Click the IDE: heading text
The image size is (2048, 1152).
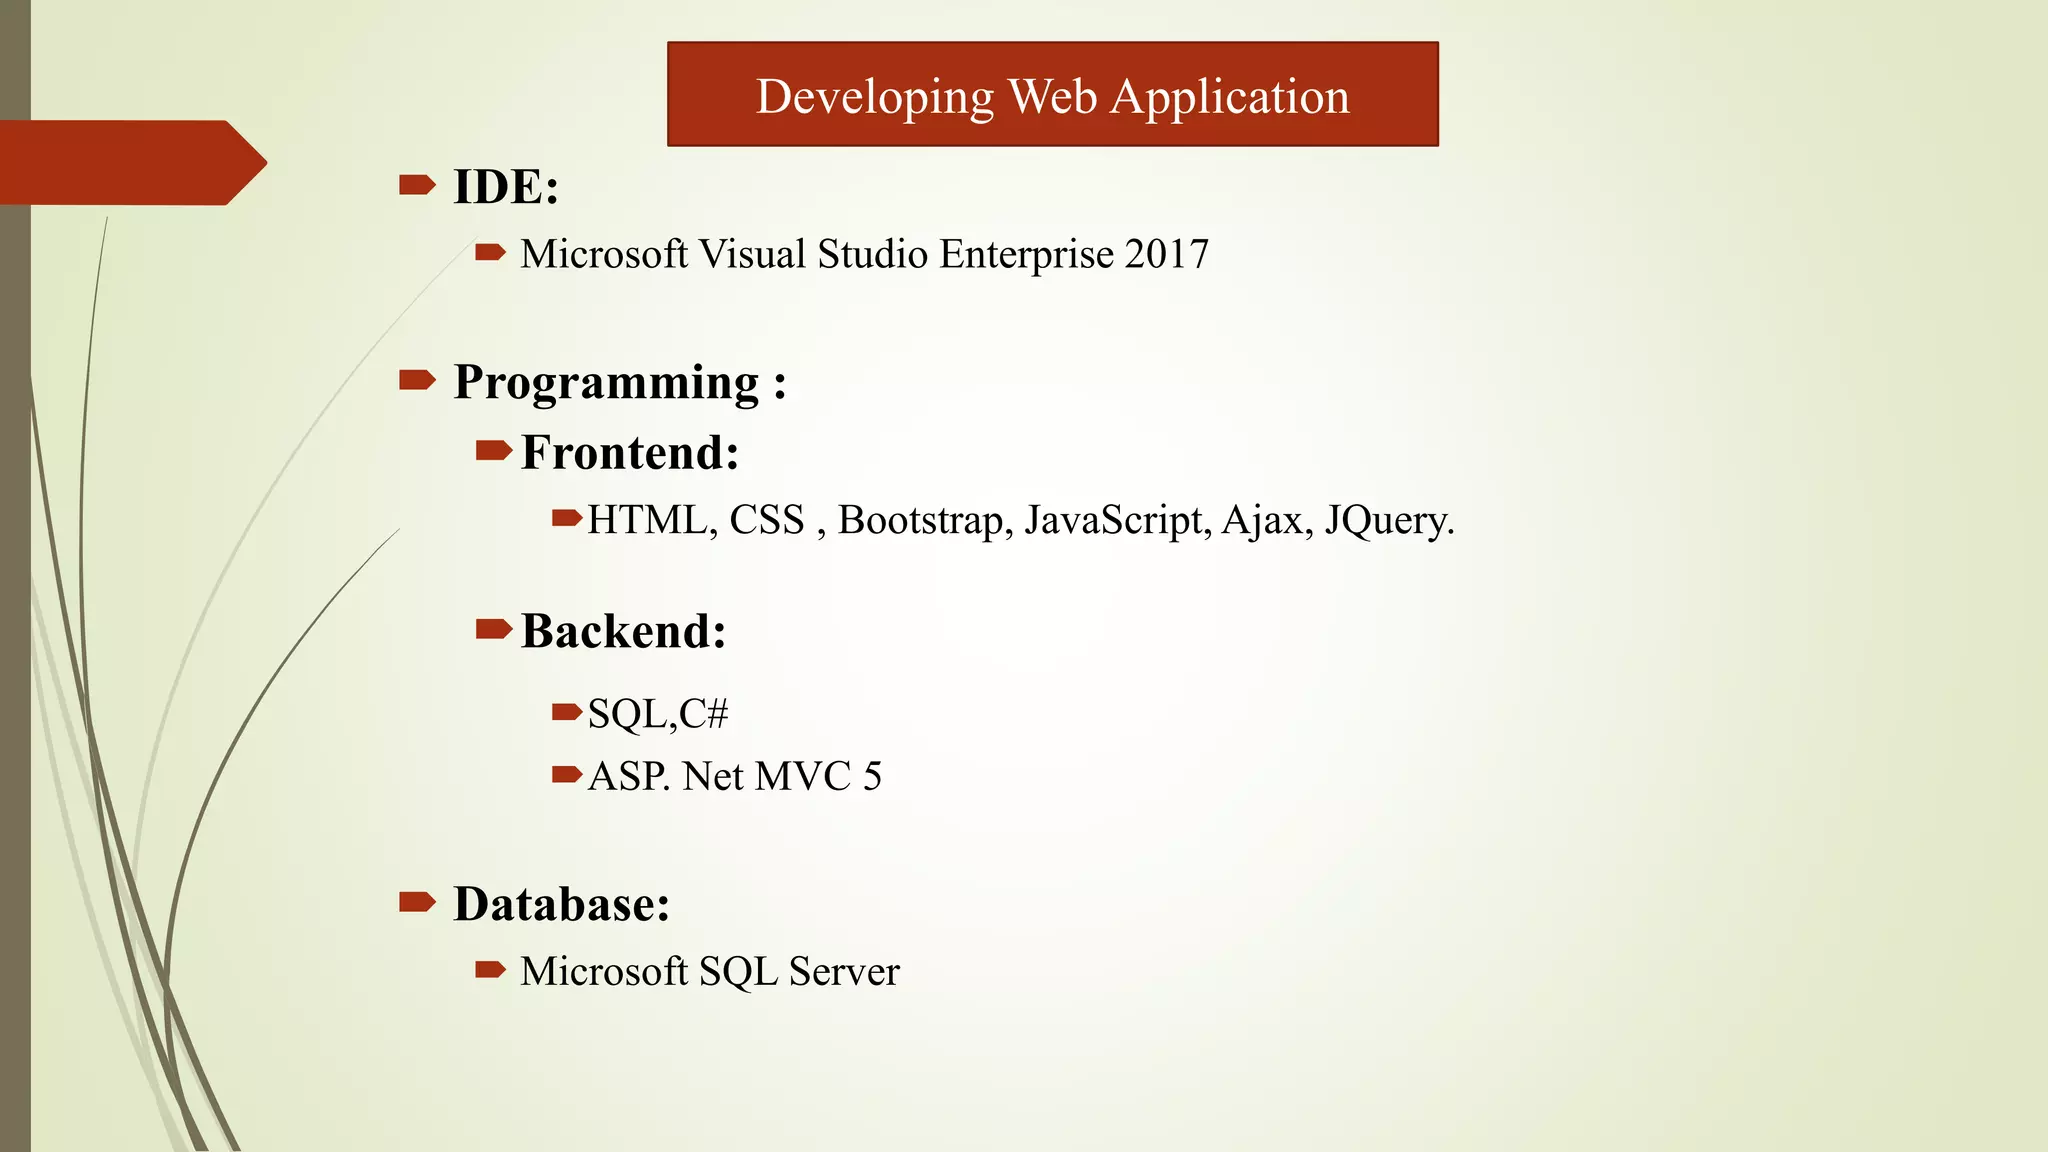(x=506, y=187)
